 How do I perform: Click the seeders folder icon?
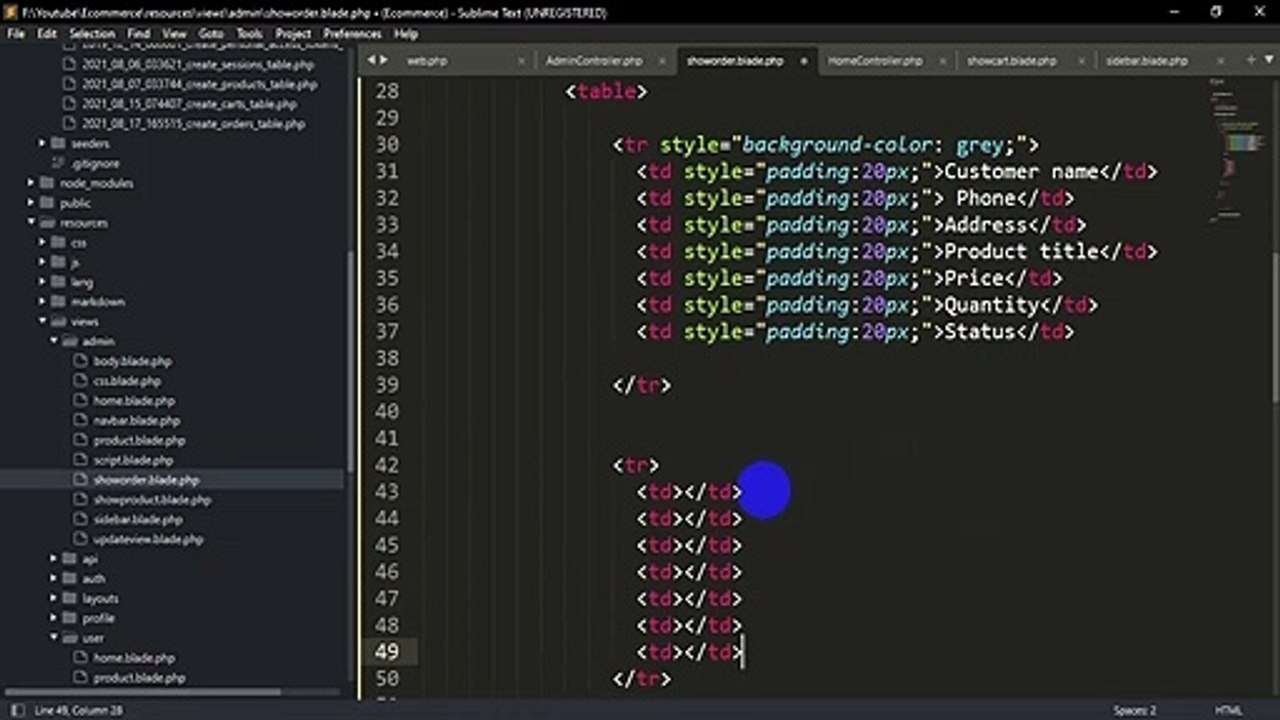(x=59, y=143)
